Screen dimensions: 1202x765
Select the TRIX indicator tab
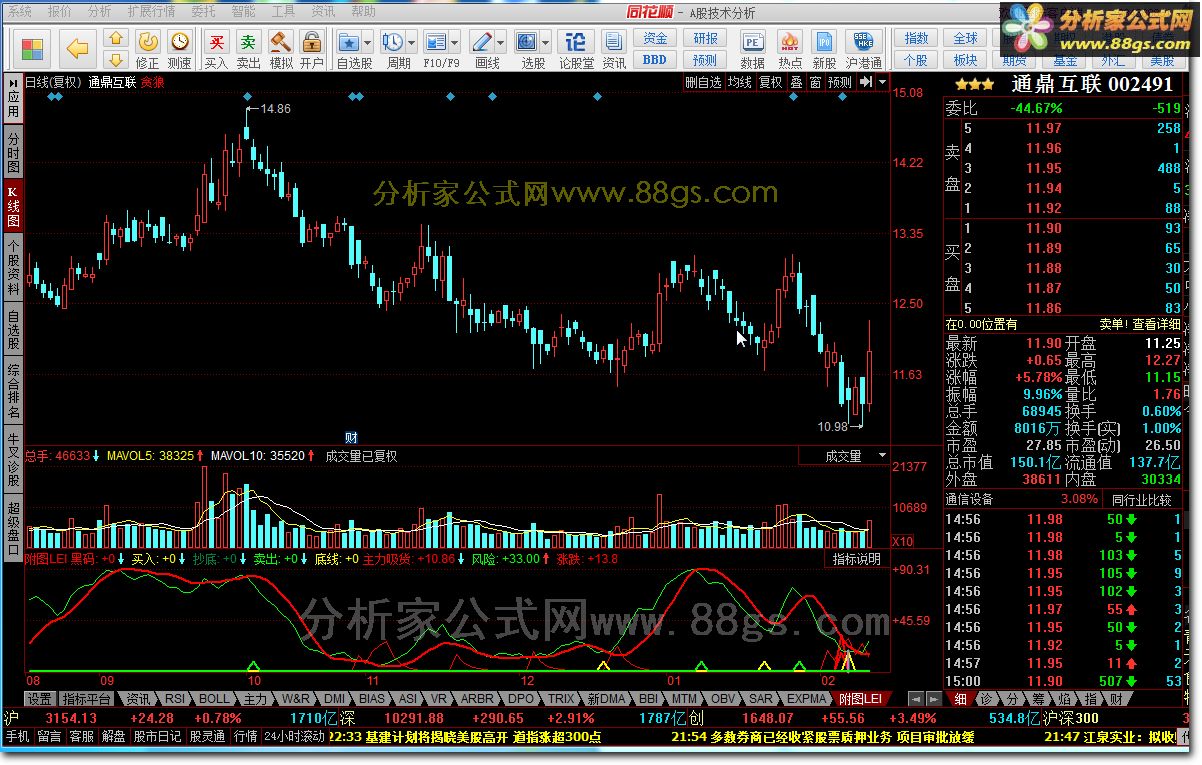pos(561,698)
